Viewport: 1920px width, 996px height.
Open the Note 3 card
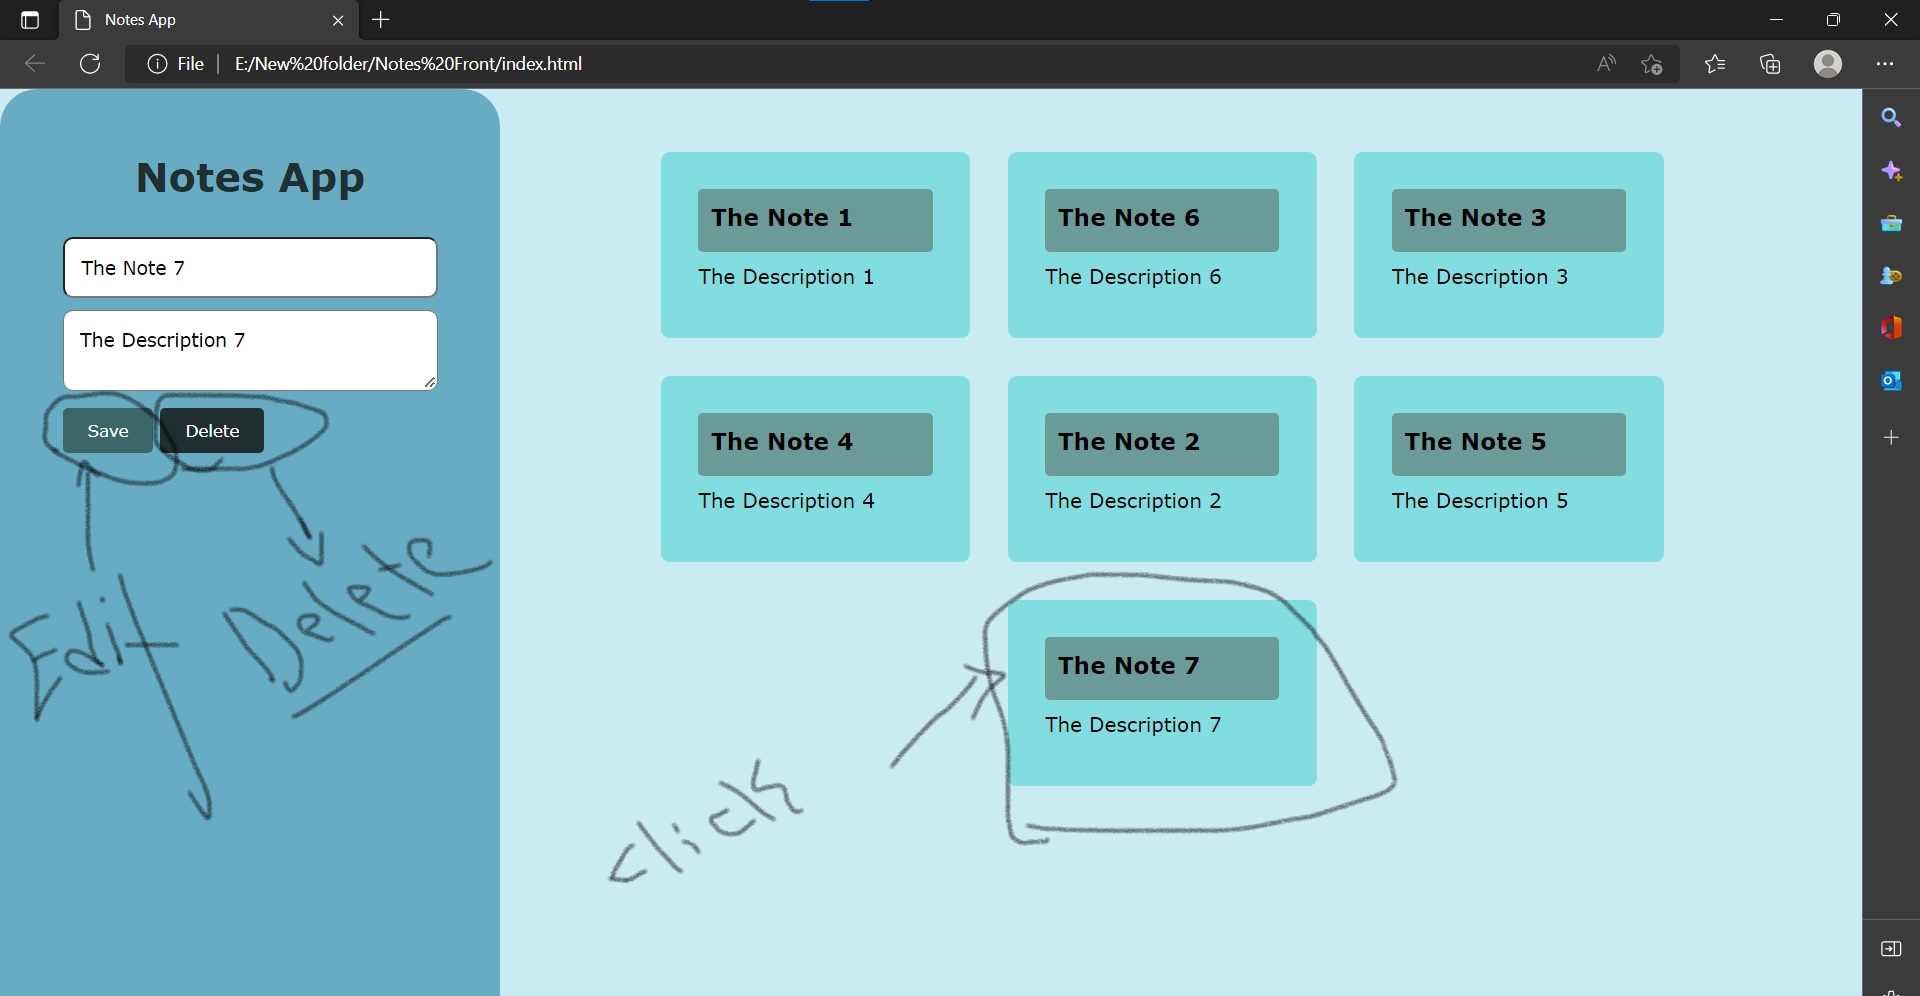point(1509,245)
